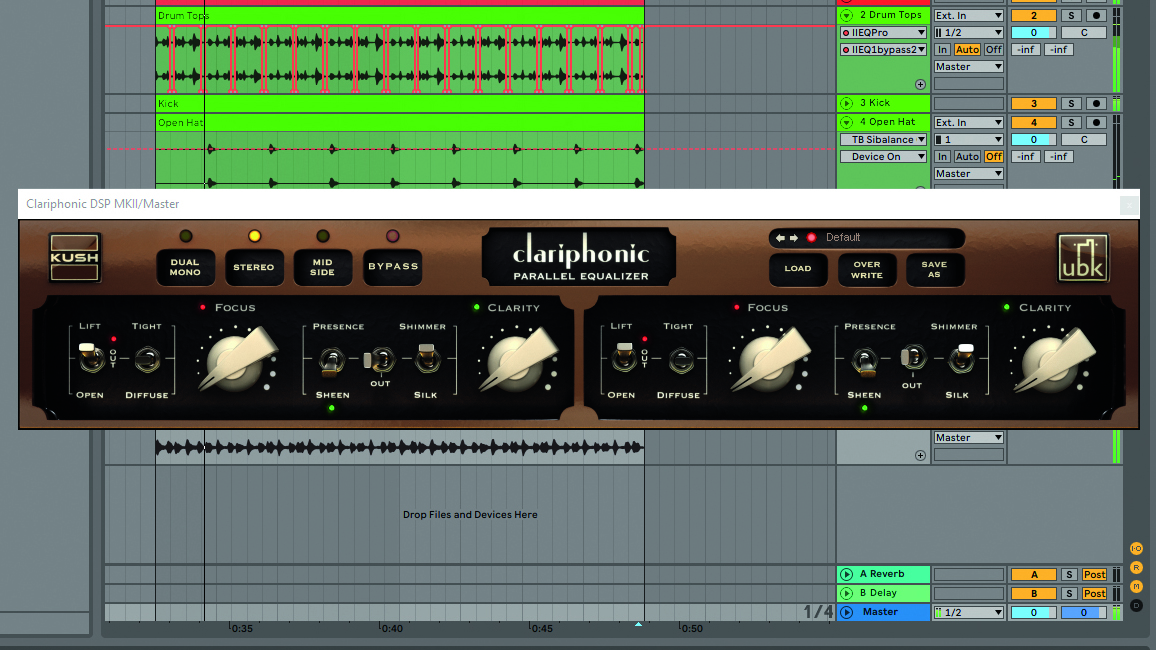The width and height of the screenshot is (1156, 650).
Task: Click the ubk logo in the plugin
Action: 1082,258
